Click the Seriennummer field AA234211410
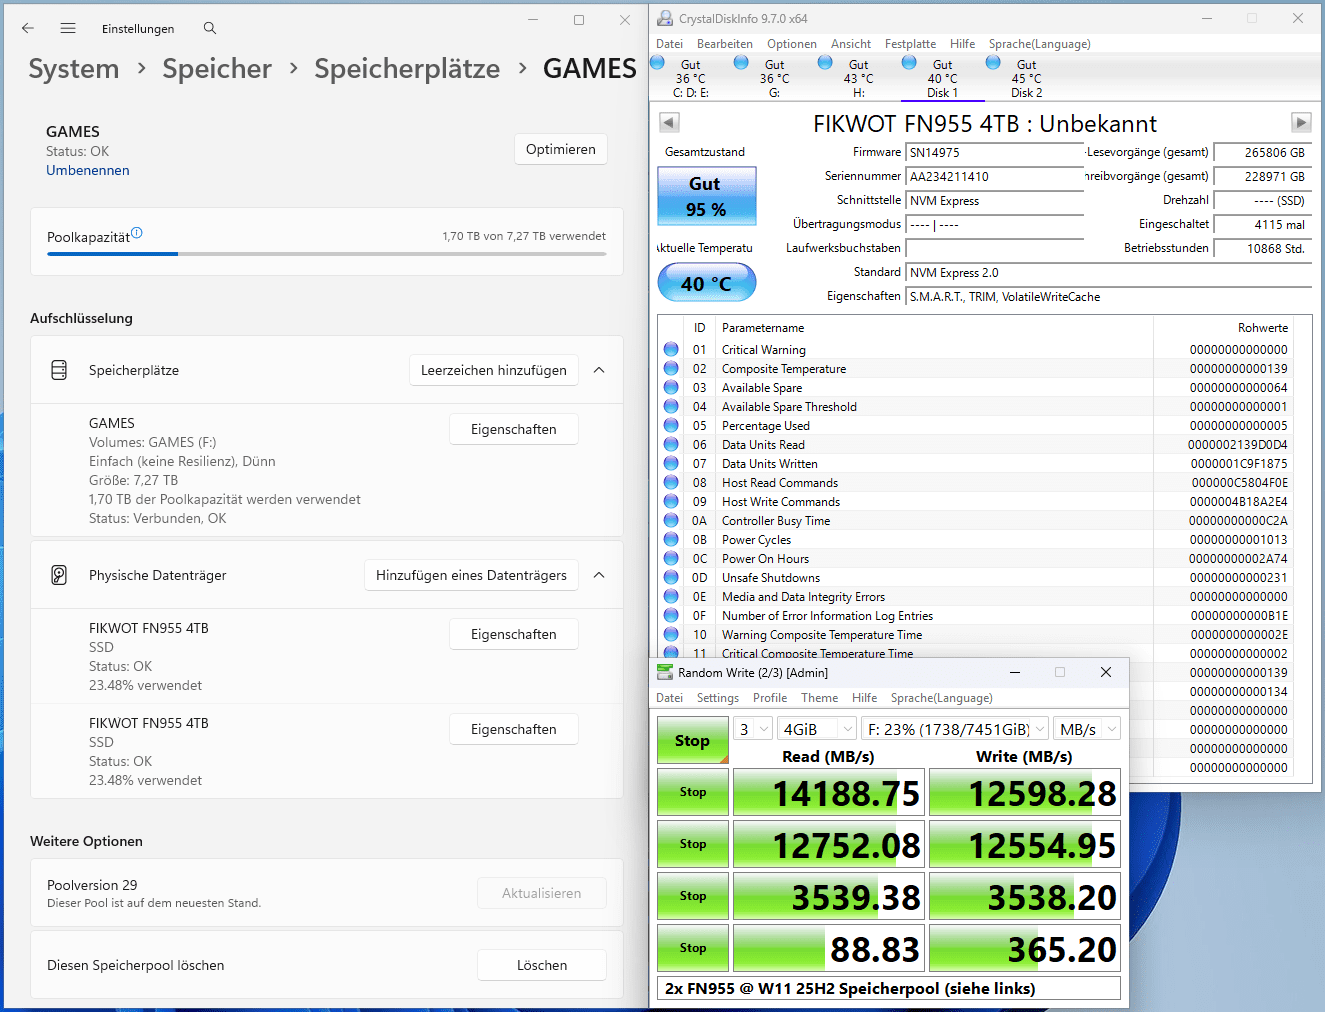 pyautogui.click(x=995, y=176)
